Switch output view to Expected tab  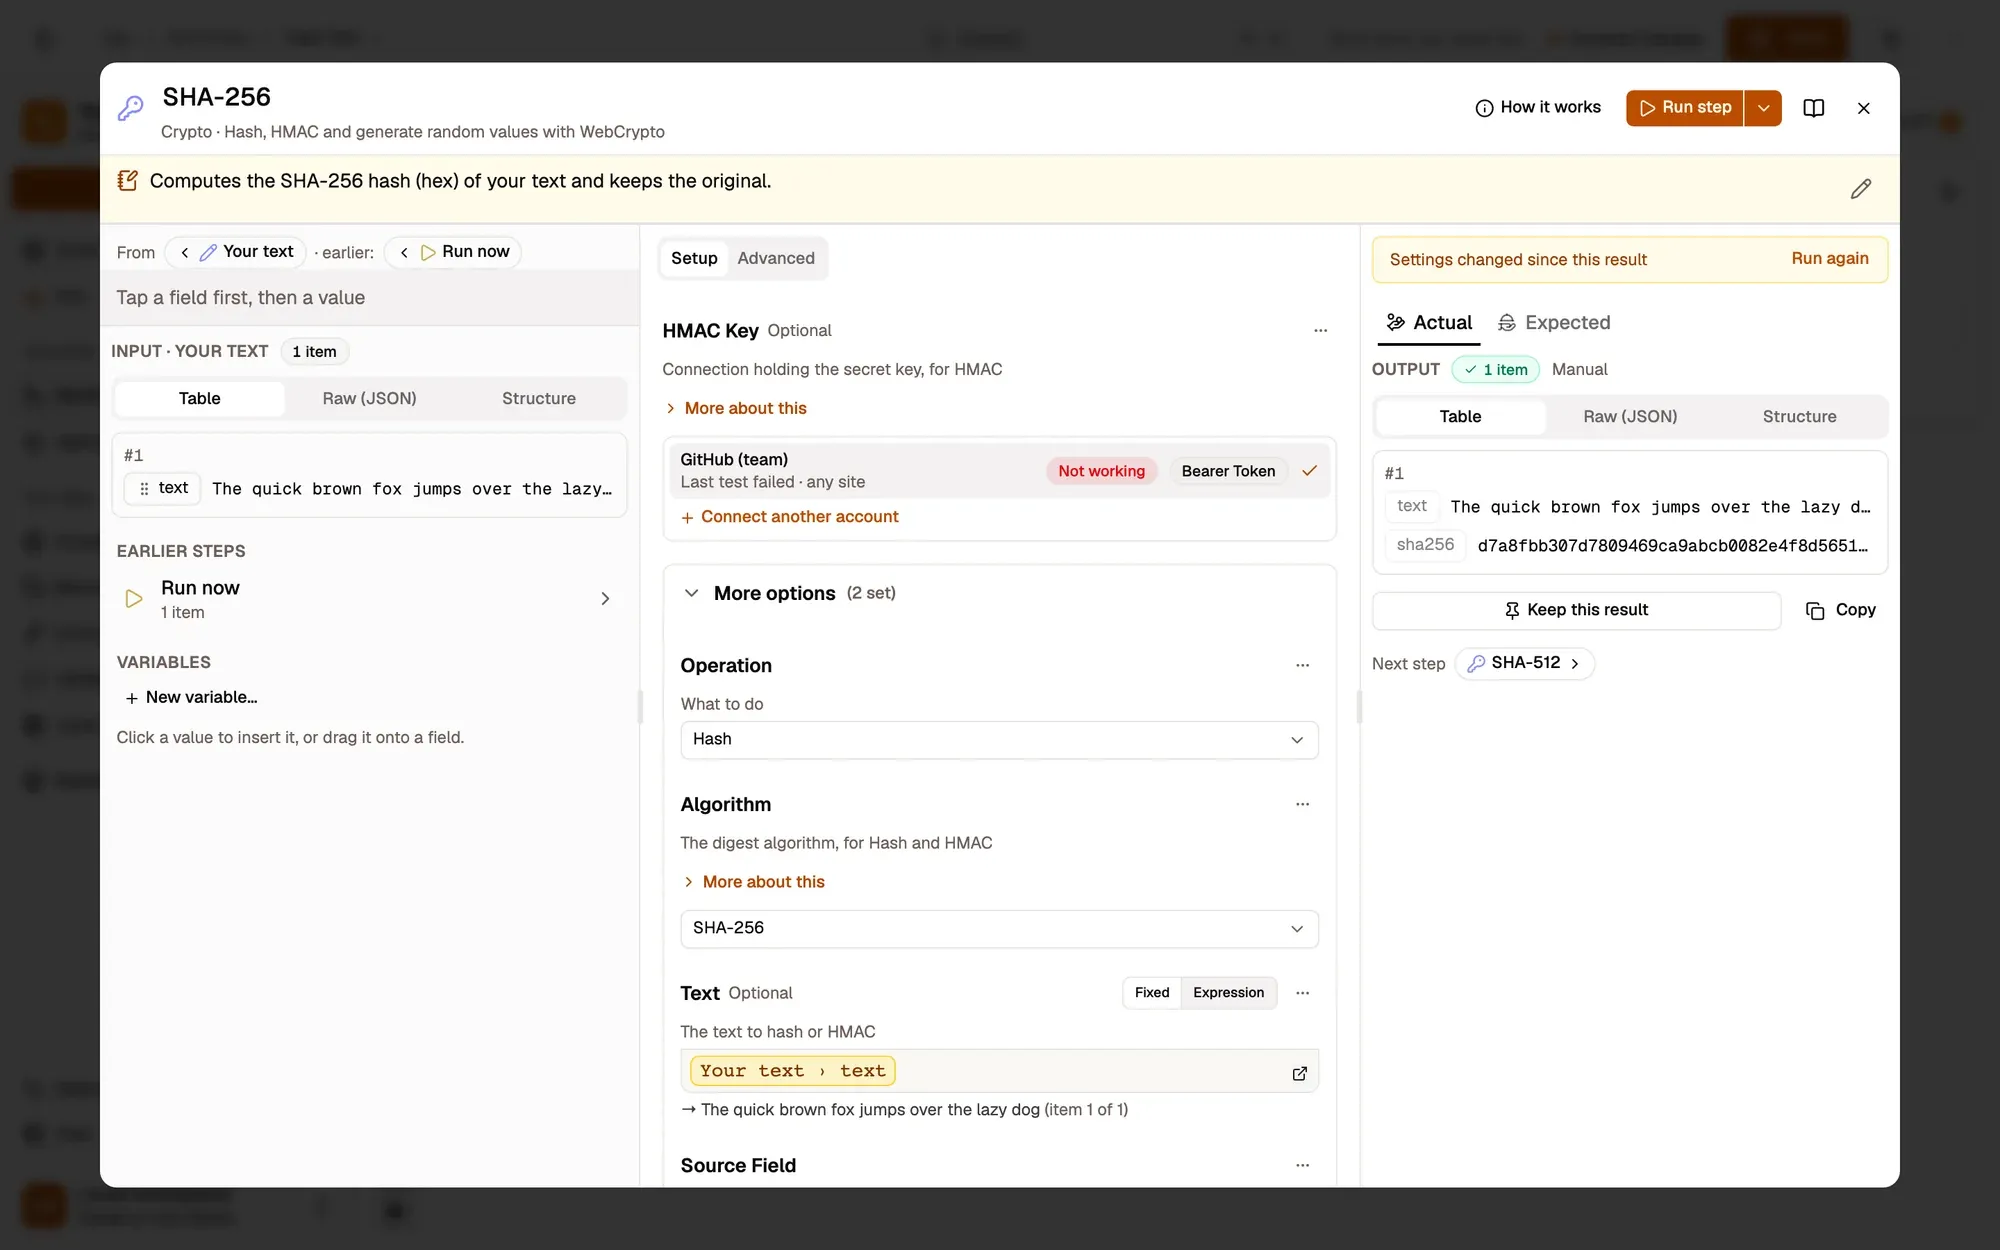pyautogui.click(x=1554, y=322)
